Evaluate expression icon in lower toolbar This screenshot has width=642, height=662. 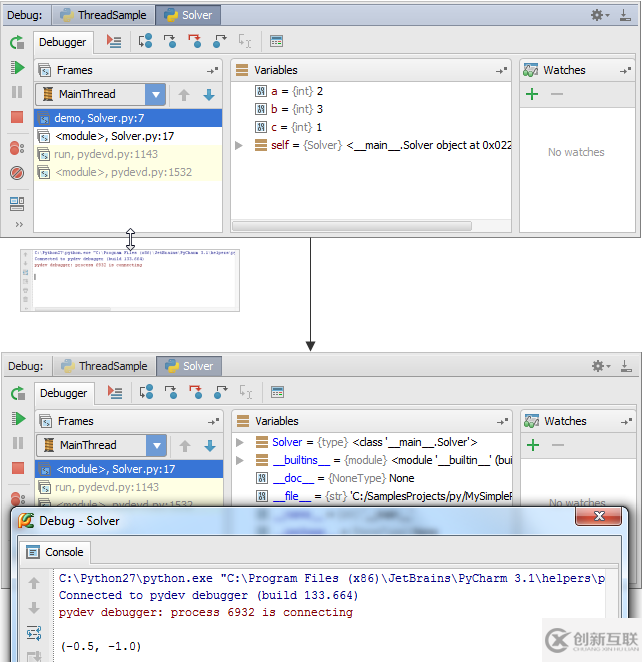point(277,392)
